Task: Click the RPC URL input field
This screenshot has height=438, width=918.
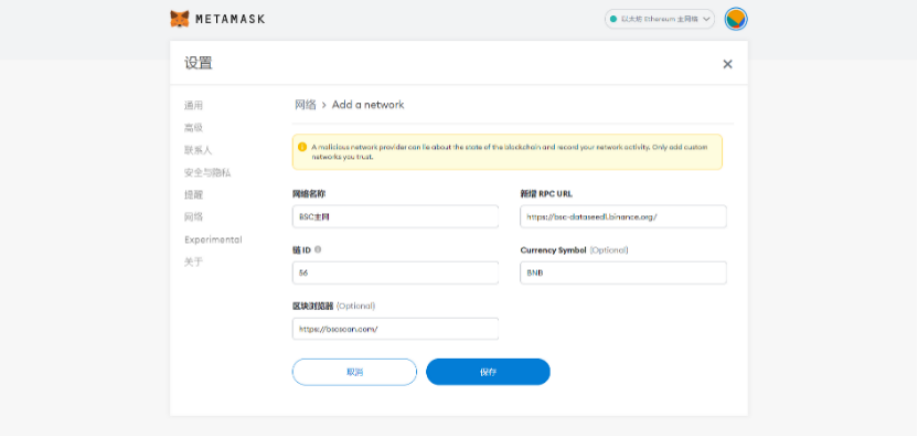Action: (623, 217)
